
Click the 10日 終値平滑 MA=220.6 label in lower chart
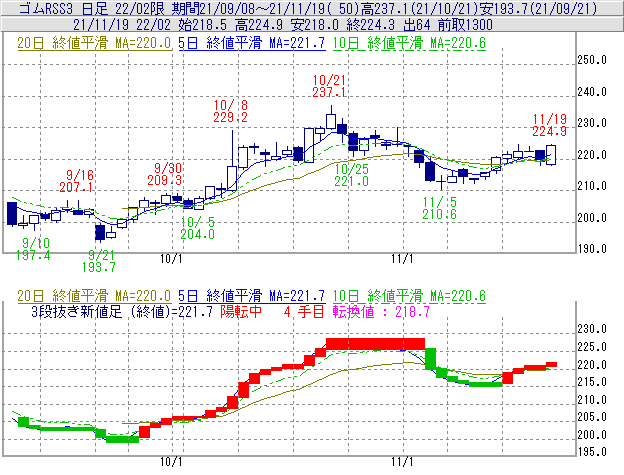point(409,296)
